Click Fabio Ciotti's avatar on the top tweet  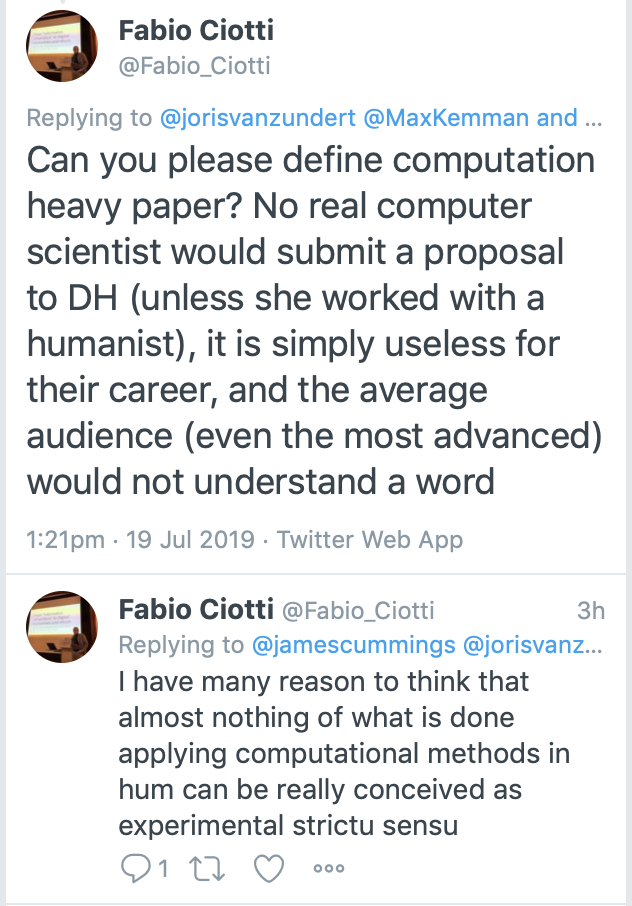pos(62,48)
